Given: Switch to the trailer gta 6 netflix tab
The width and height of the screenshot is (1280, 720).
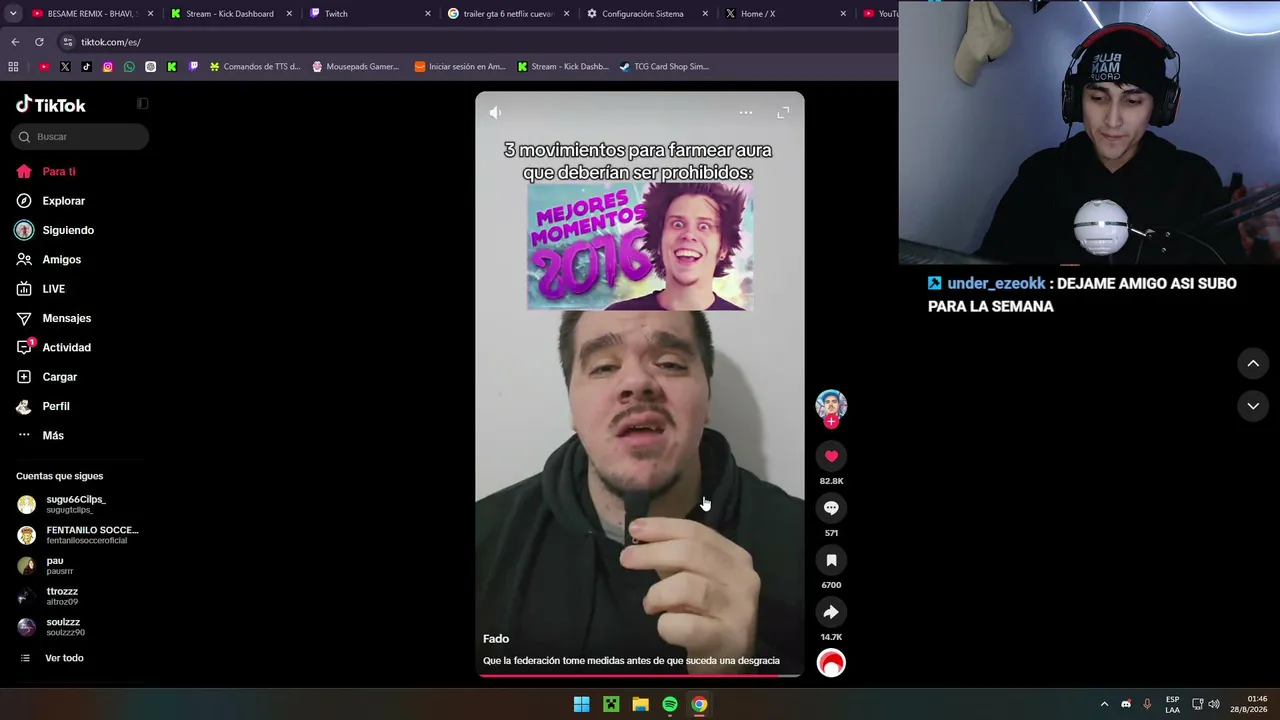Looking at the screenshot, I should tap(509, 14).
